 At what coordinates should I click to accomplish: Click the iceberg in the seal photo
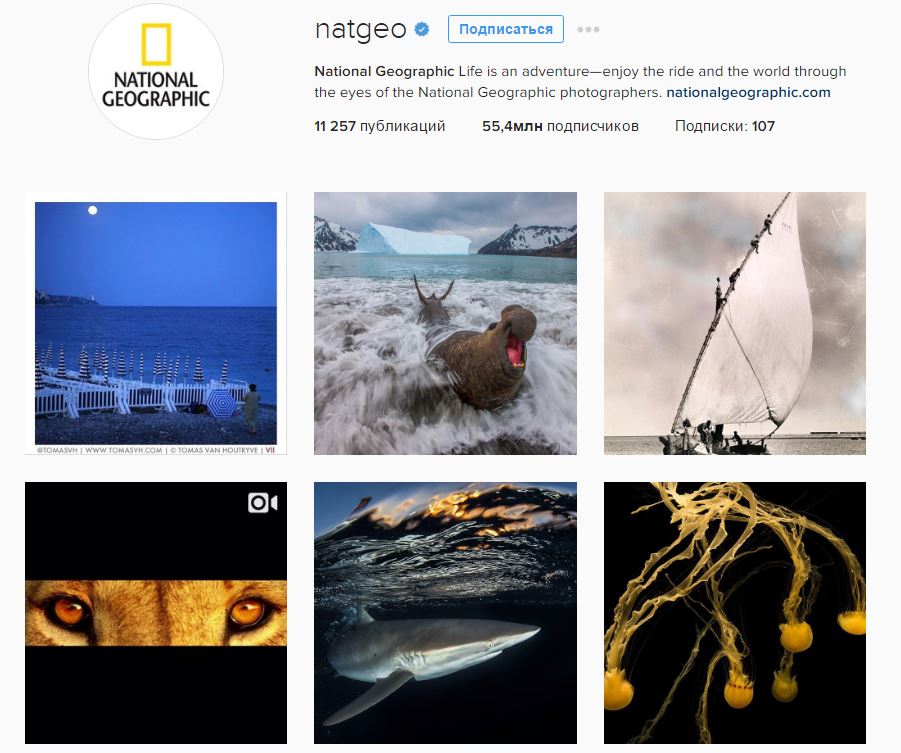click(x=413, y=239)
